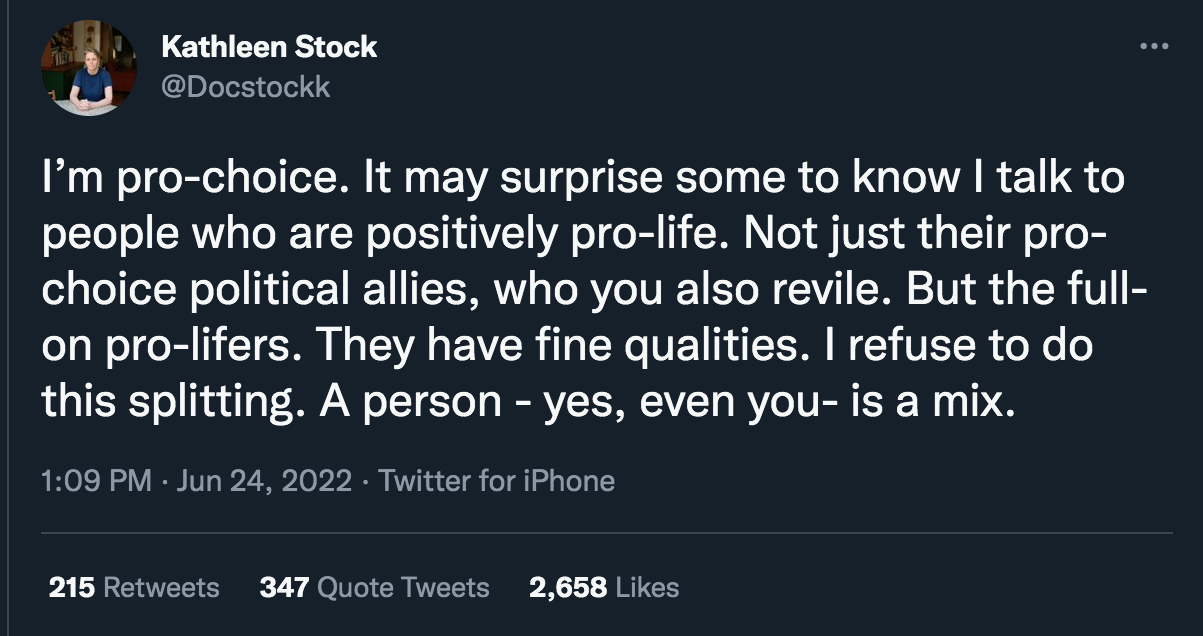
Task: Open the three-dot more options menu
Action: 1153,46
